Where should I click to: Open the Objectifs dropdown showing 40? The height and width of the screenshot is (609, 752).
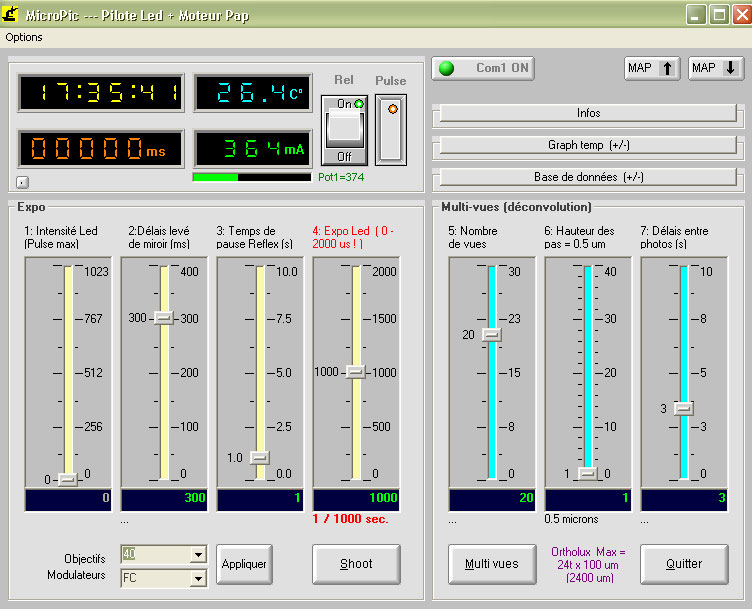point(198,555)
